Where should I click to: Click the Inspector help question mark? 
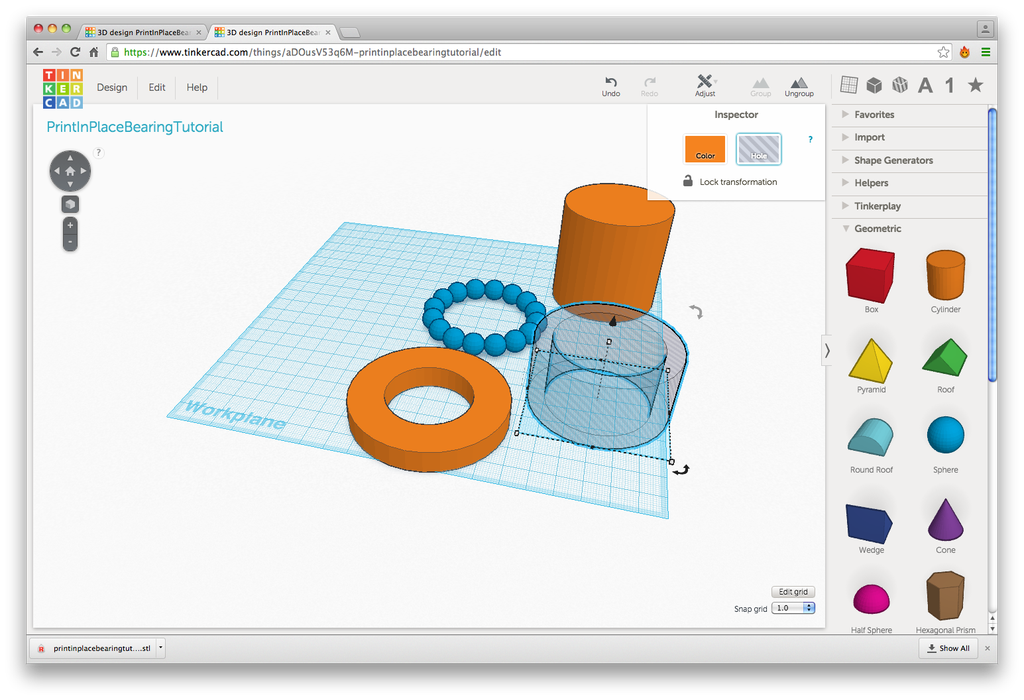coord(810,139)
